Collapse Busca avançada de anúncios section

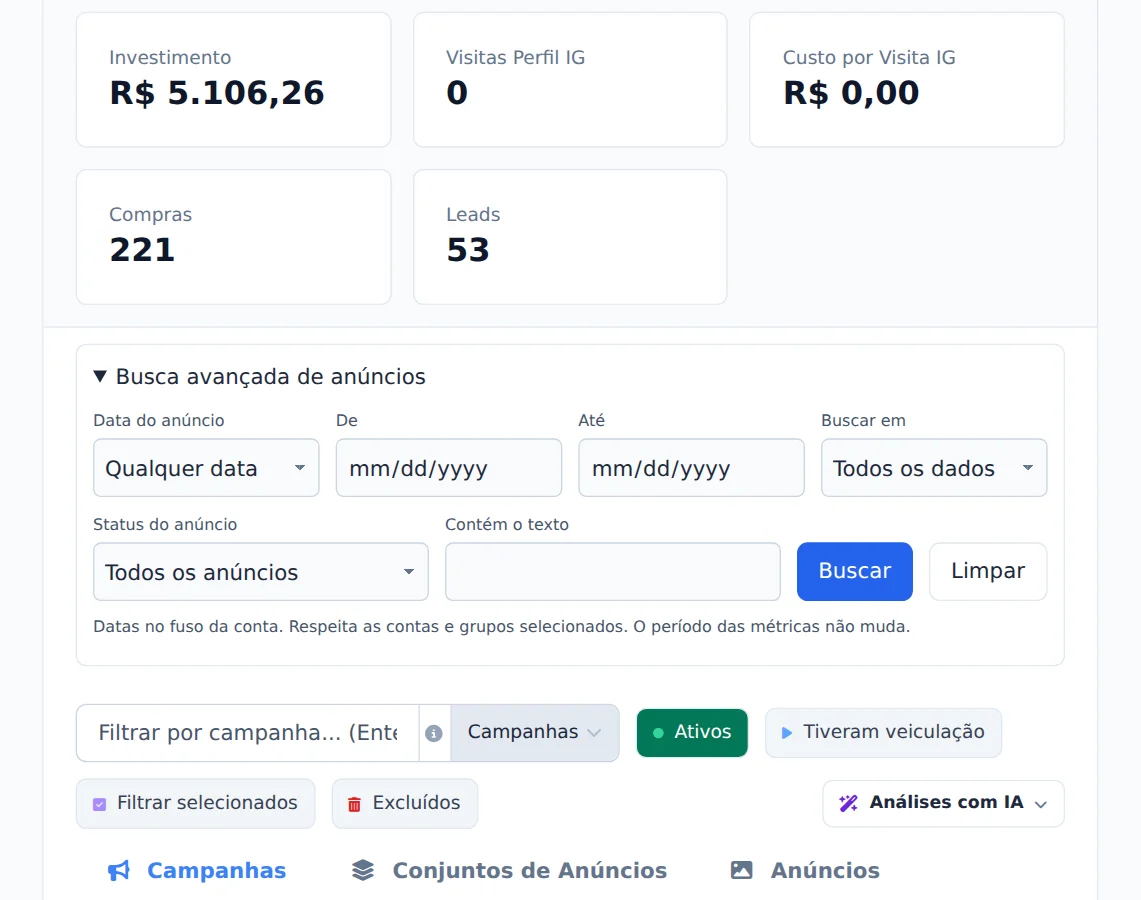(x=259, y=376)
